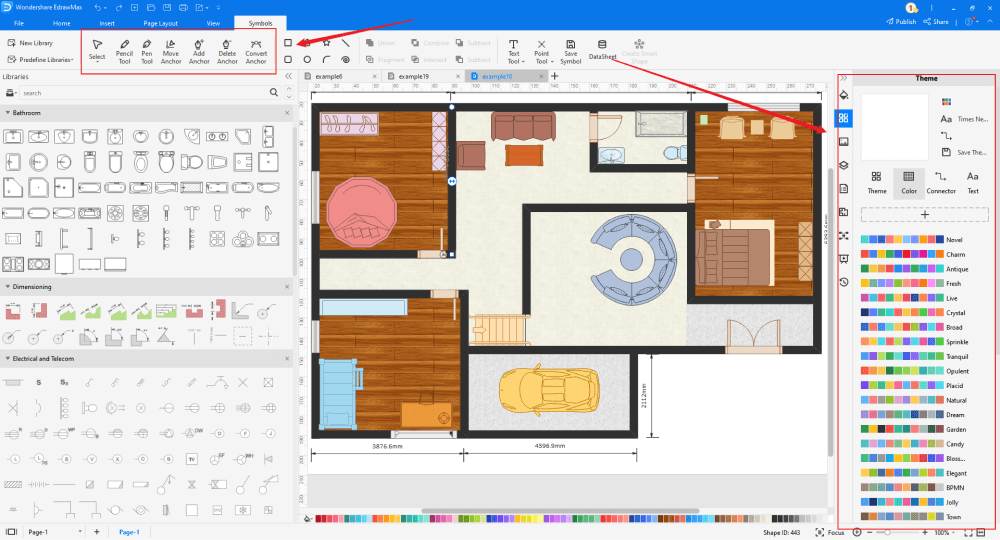Viewport: 1000px width, 540px height.
Task: Select the yellow car on the floor plan
Action: [x=549, y=390]
